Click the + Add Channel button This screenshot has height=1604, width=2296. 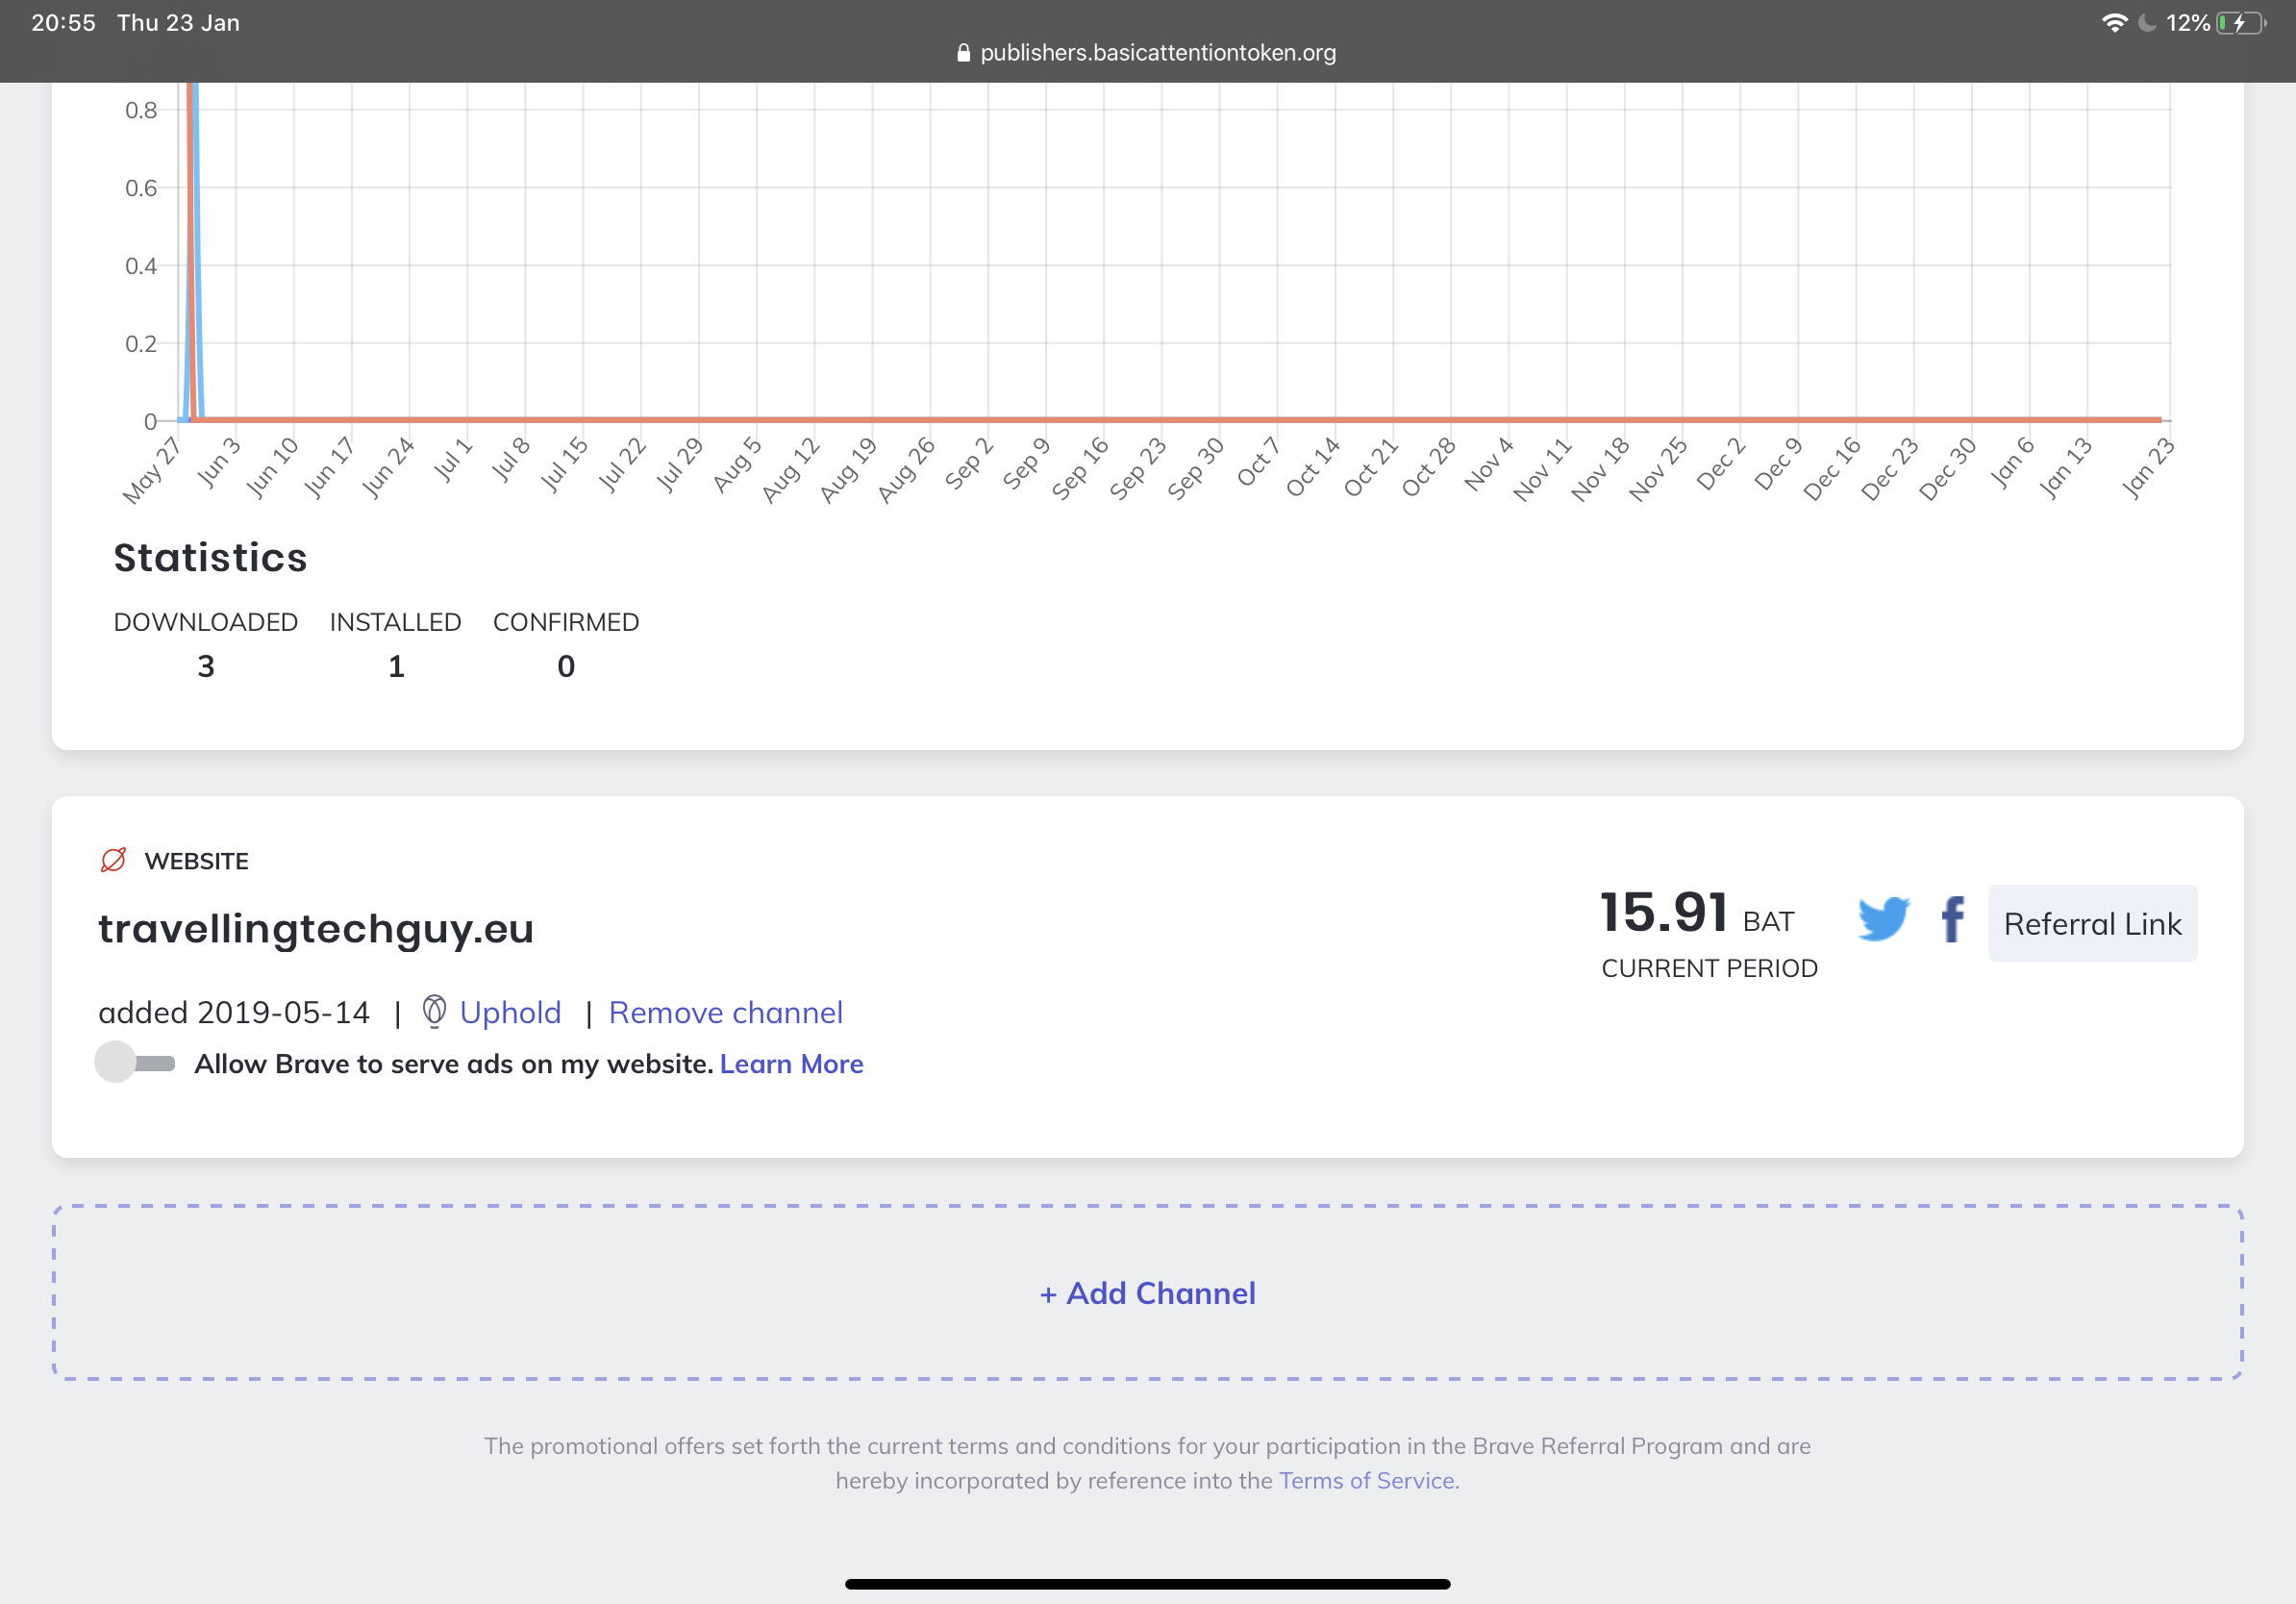(x=1147, y=1292)
